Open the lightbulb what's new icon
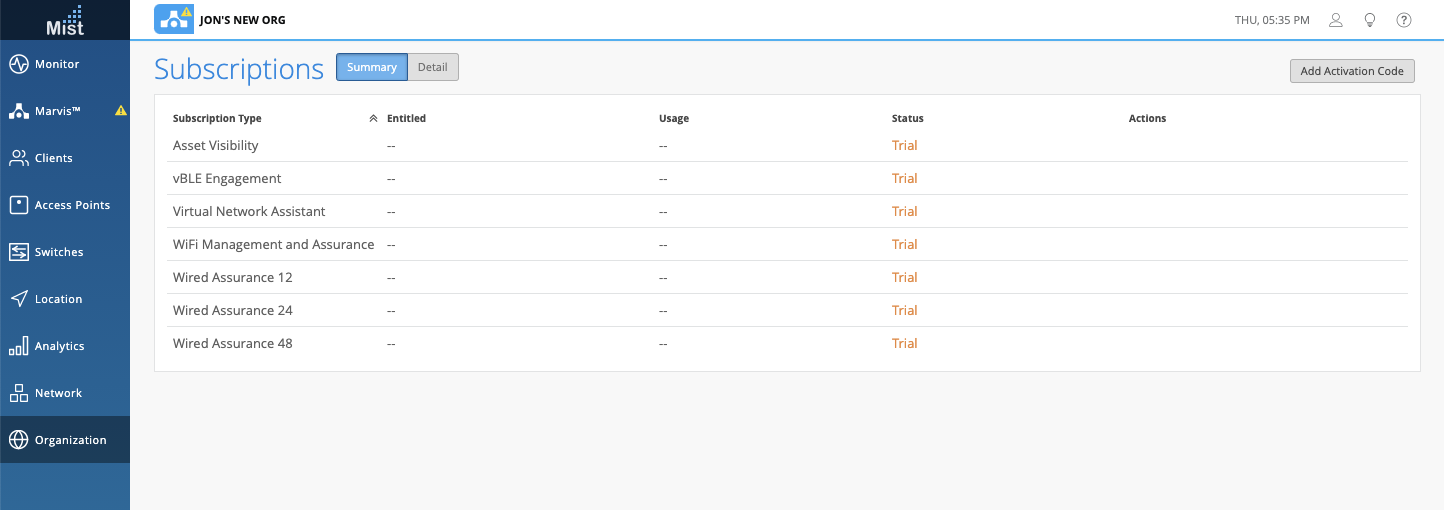The image size is (1444, 510). (x=1370, y=20)
